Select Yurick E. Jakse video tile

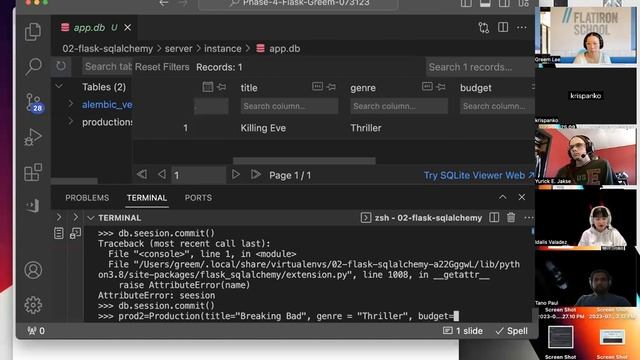click(x=585, y=155)
